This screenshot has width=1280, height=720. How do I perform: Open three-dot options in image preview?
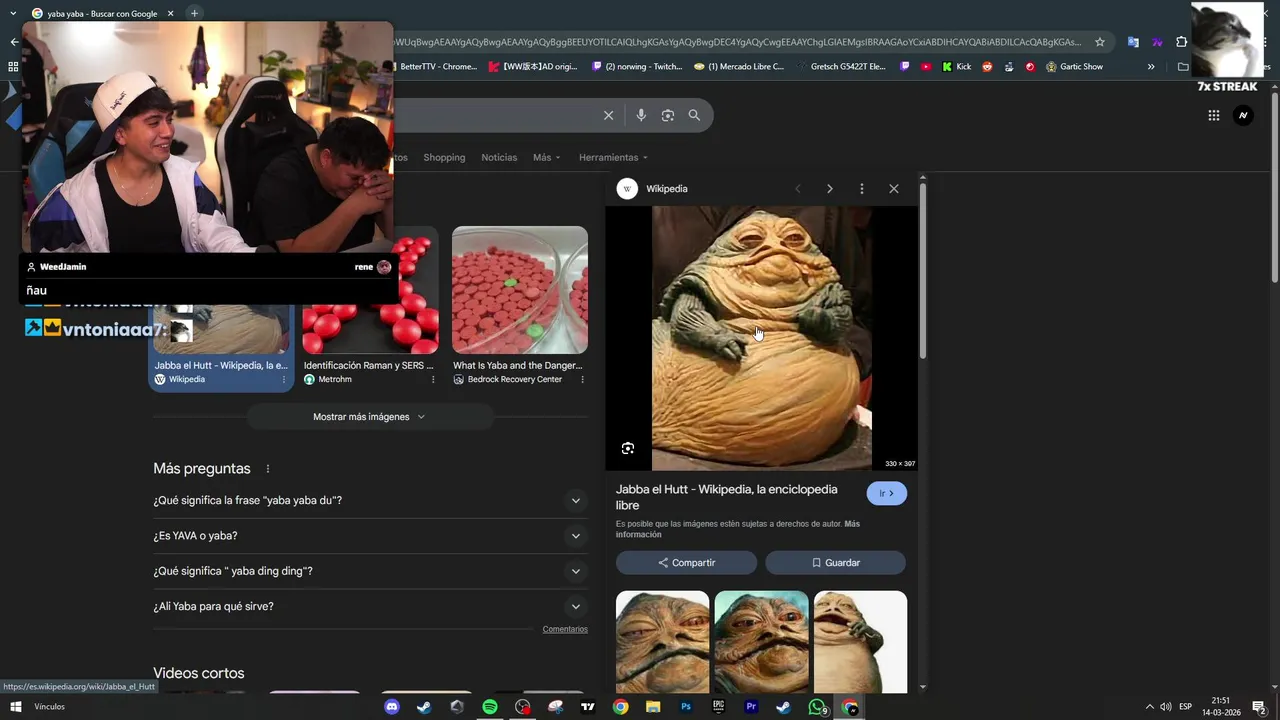861,188
